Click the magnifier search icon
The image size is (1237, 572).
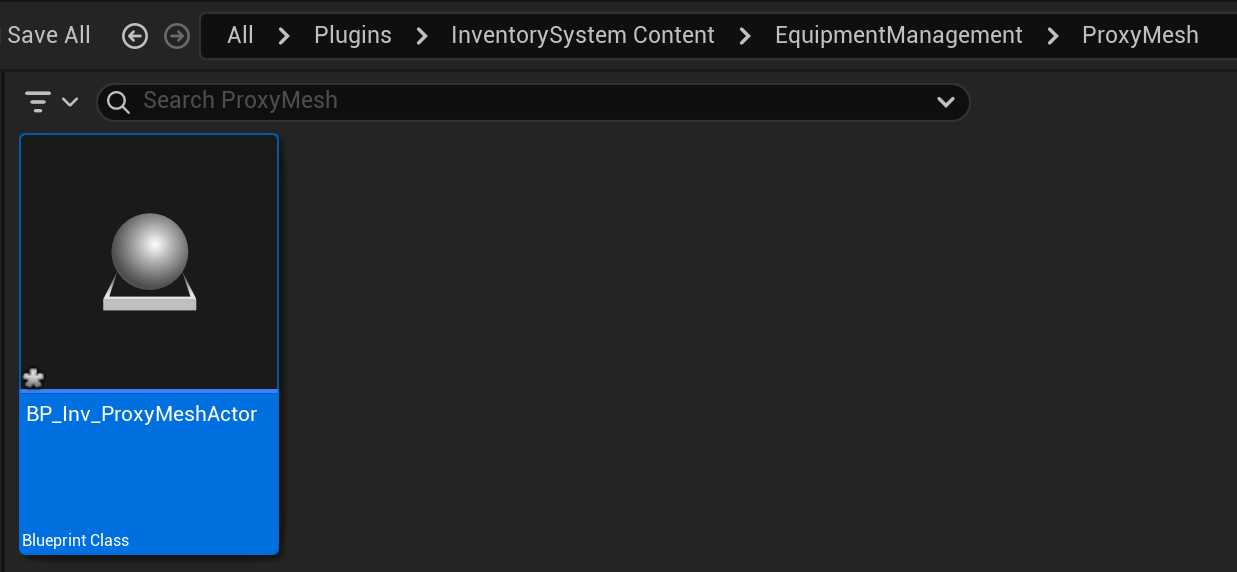pos(118,102)
